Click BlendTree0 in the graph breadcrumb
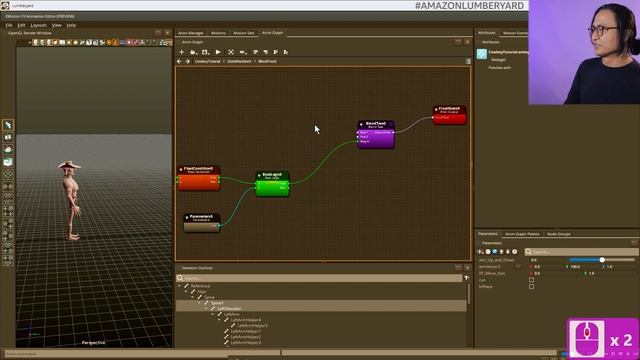The image size is (640, 360). click(267, 61)
